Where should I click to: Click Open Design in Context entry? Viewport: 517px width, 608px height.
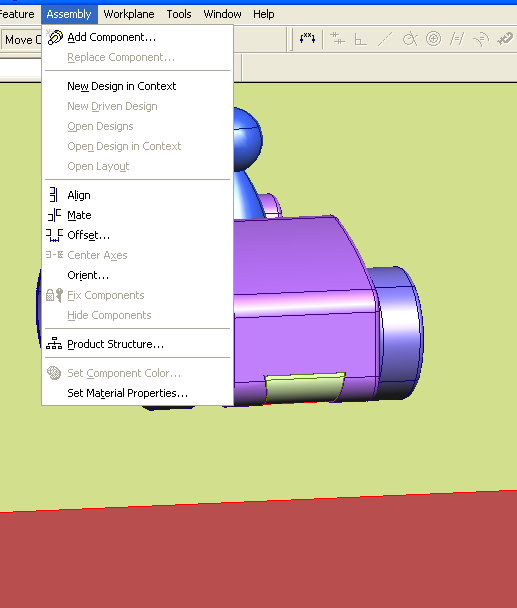point(137,146)
